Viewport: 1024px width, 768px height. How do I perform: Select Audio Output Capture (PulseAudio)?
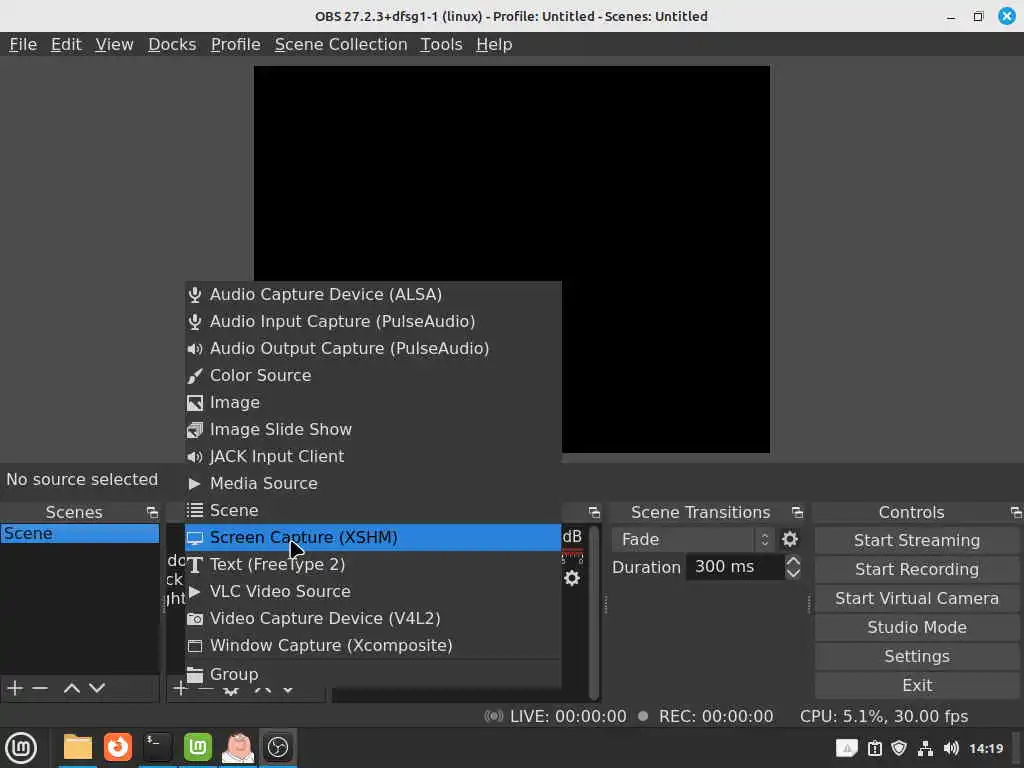(373, 348)
